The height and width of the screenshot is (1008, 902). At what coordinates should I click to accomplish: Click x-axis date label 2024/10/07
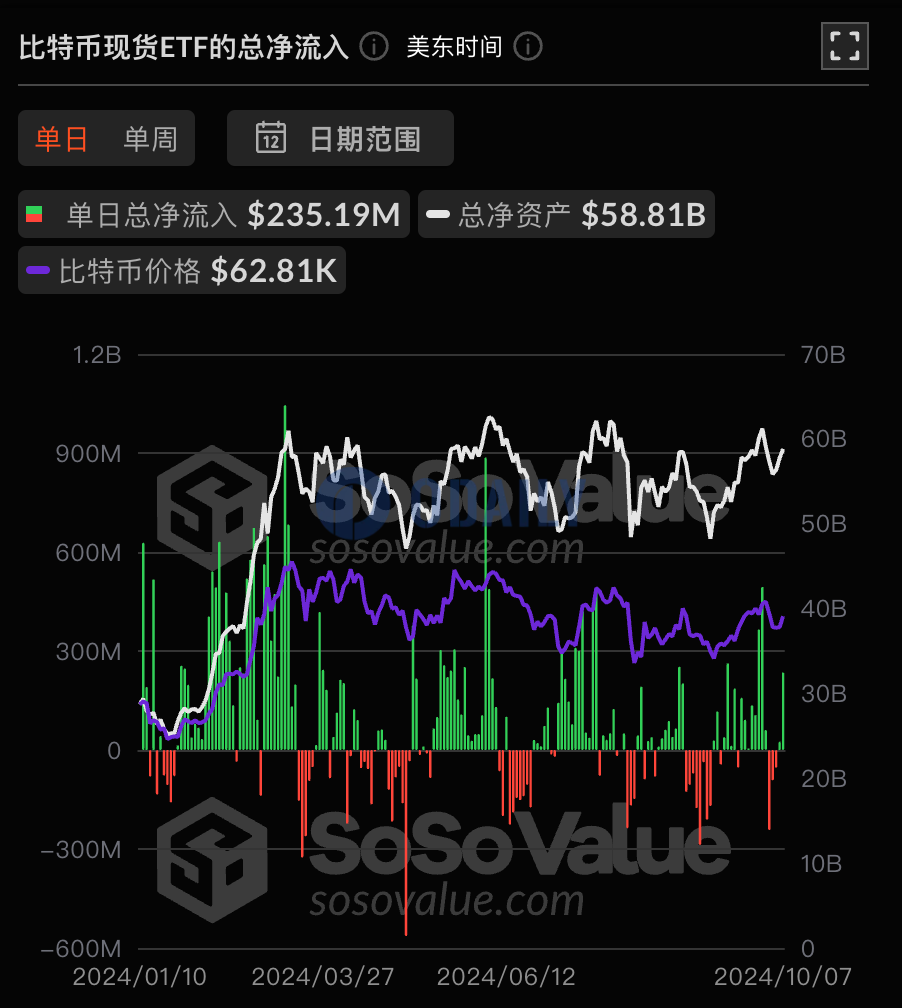(x=782, y=977)
